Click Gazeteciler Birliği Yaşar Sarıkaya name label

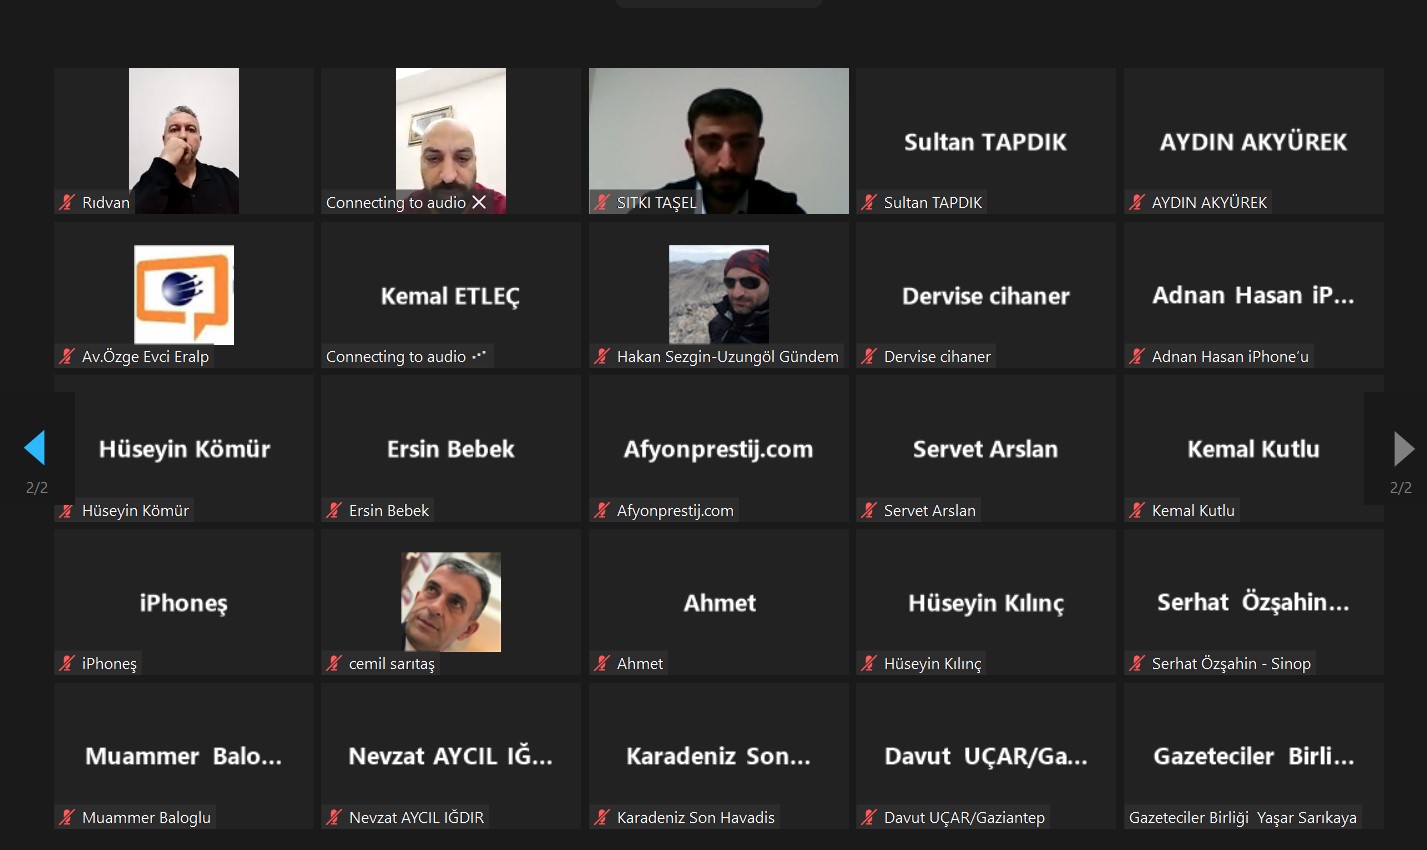[1243, 817]
